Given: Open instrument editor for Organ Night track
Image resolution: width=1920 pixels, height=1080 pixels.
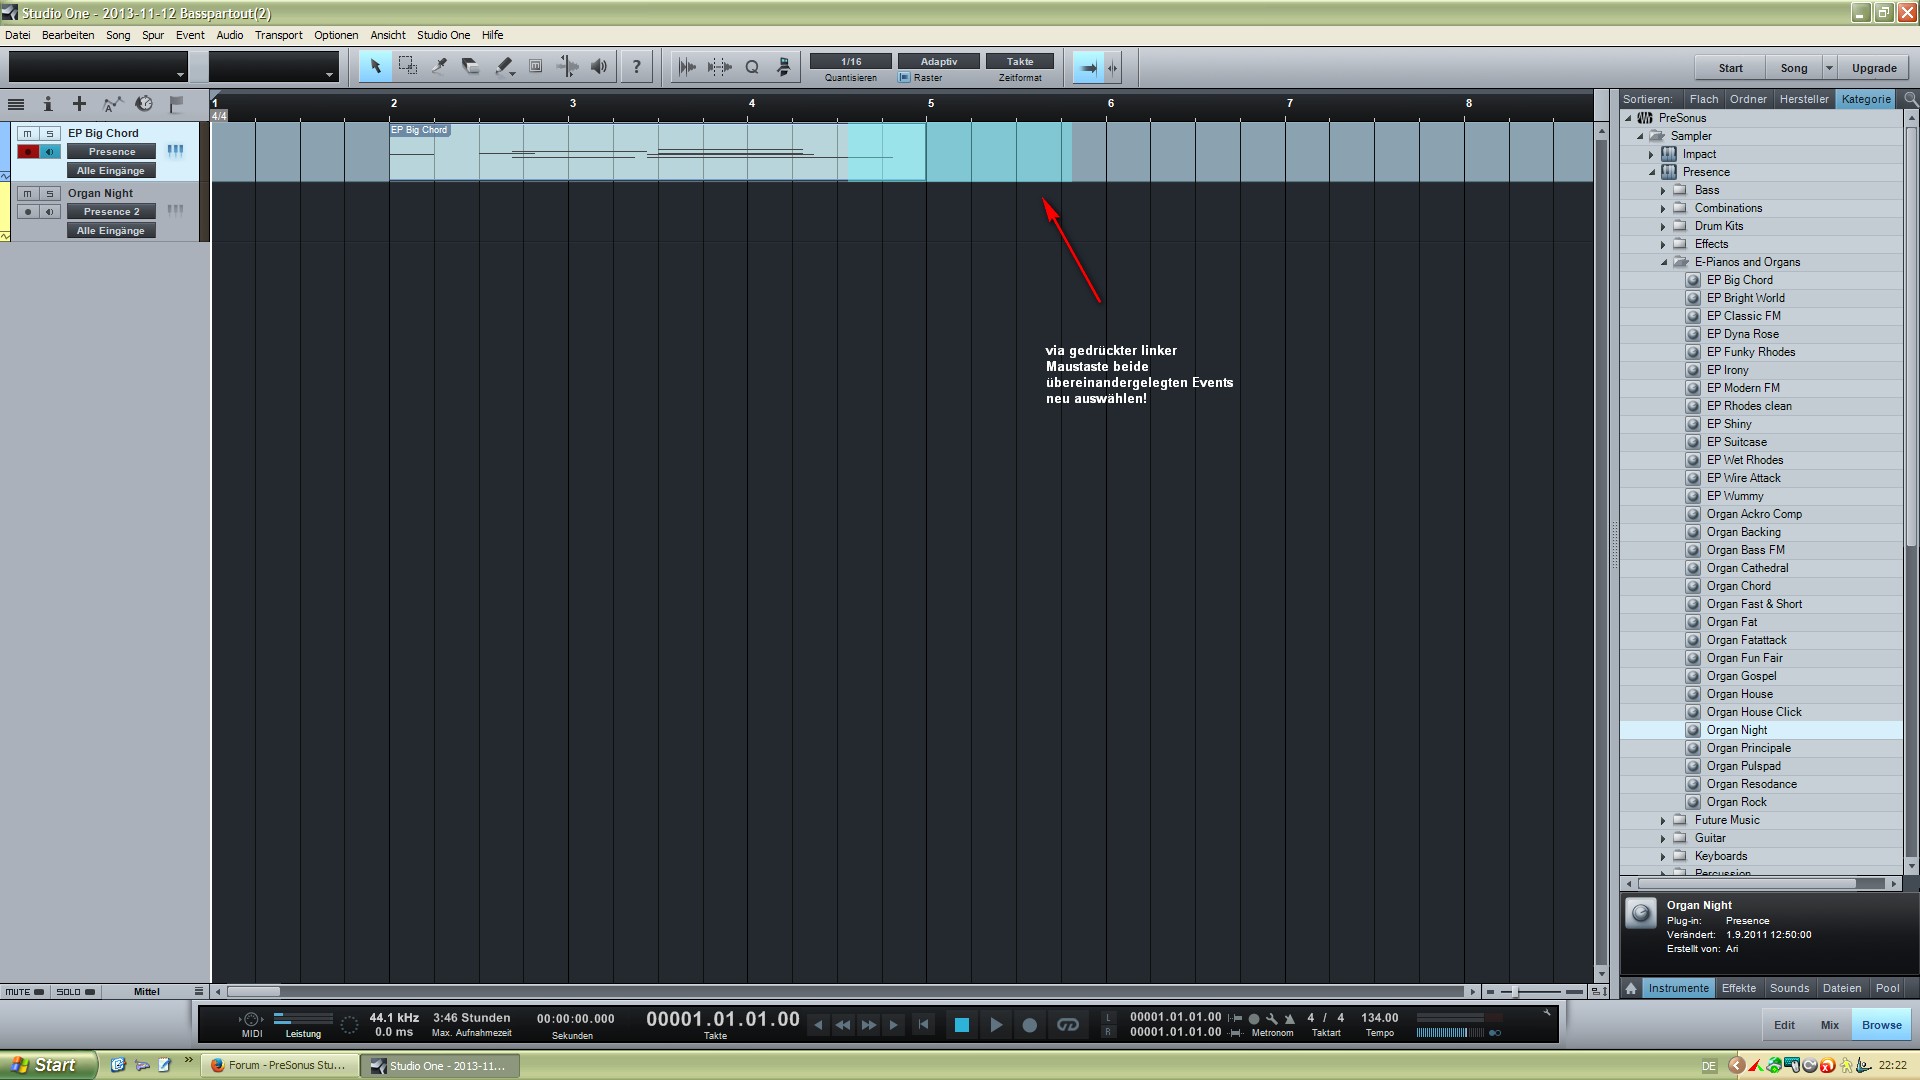Looking at the screenshot, I should tap(175, 211).
